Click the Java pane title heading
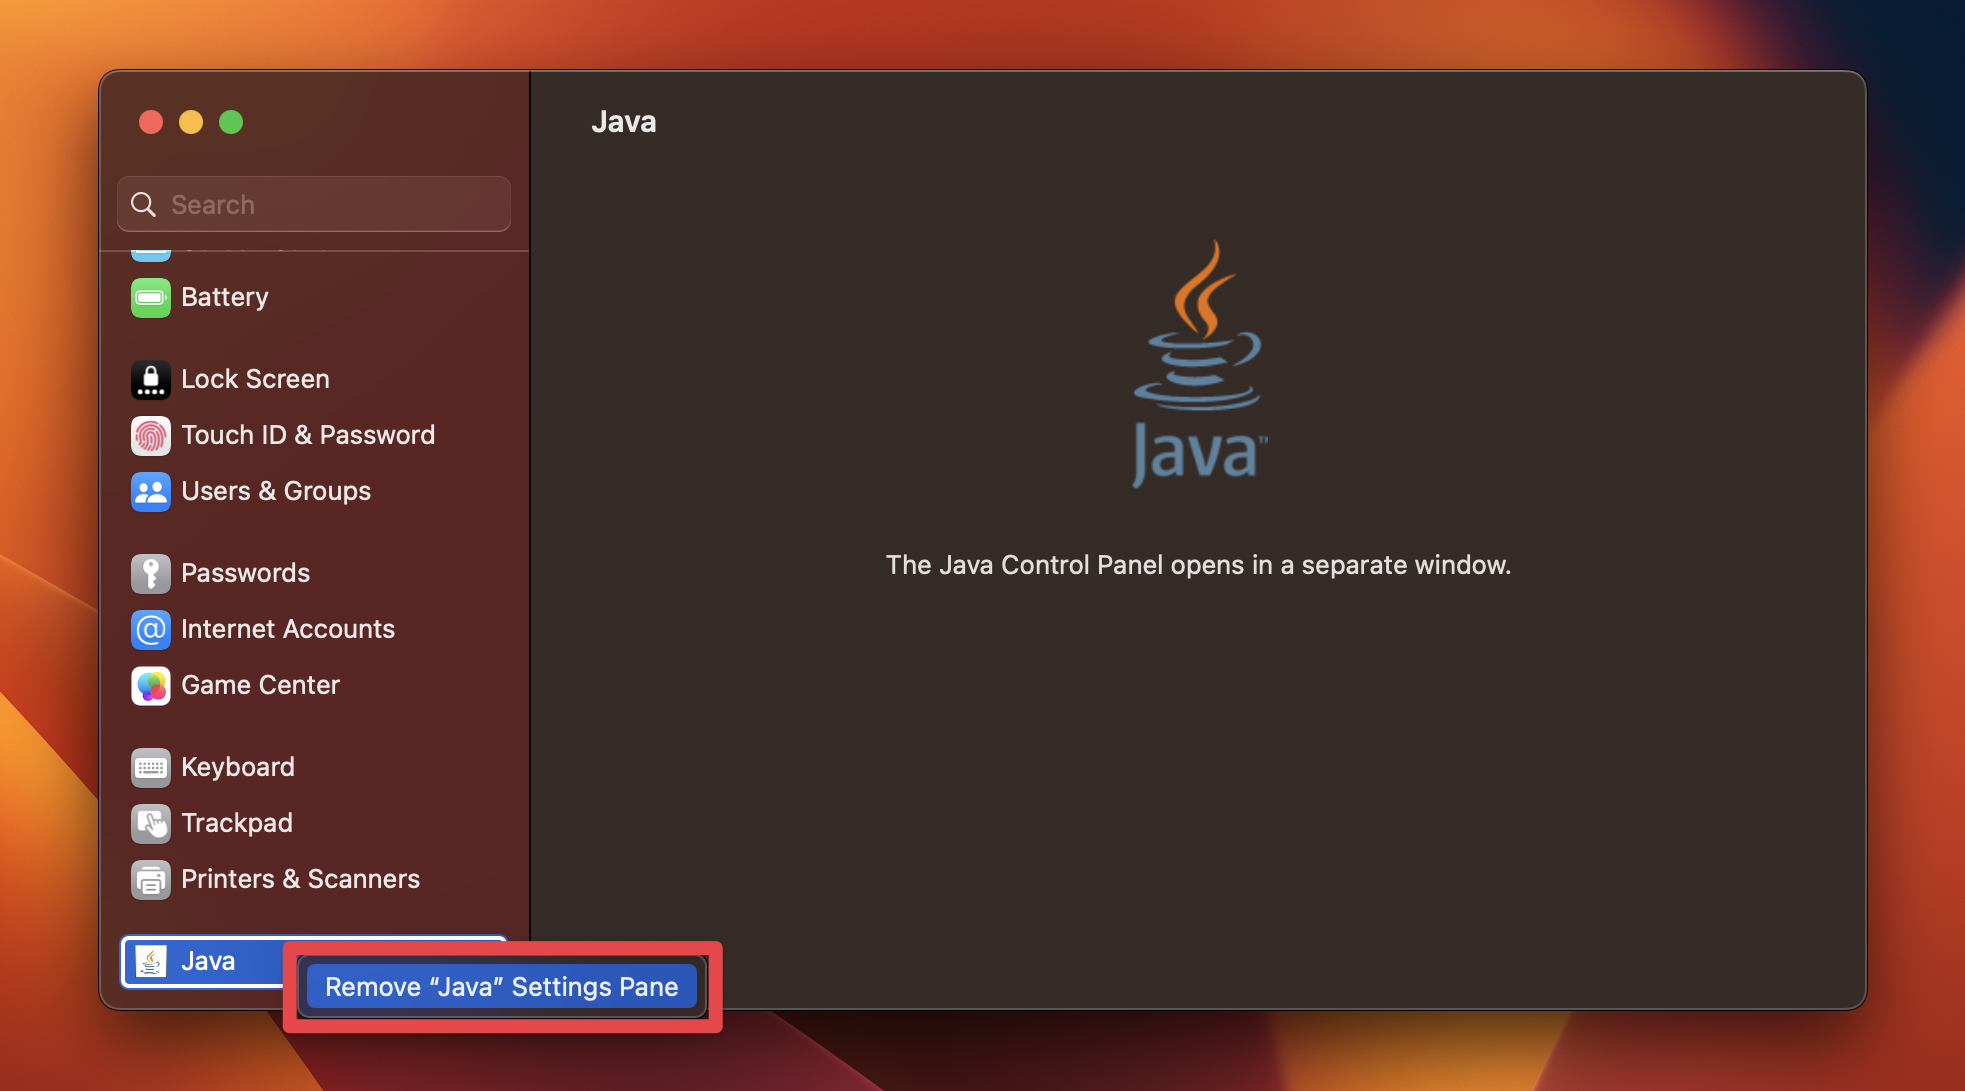The image size is (1965, 1091). 624,121
